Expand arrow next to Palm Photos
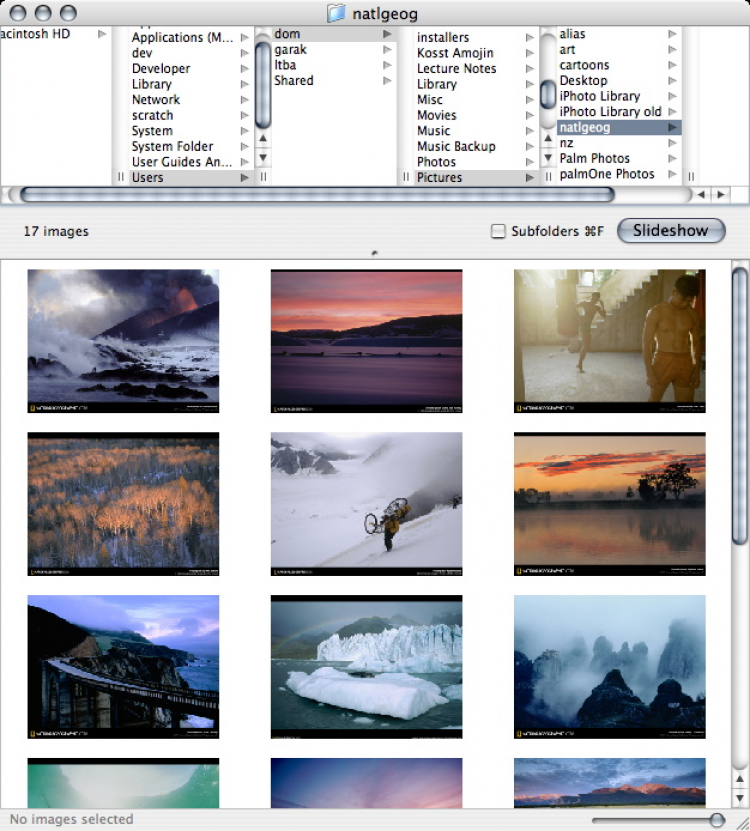The image size is (750, 831). coord(672,158)
